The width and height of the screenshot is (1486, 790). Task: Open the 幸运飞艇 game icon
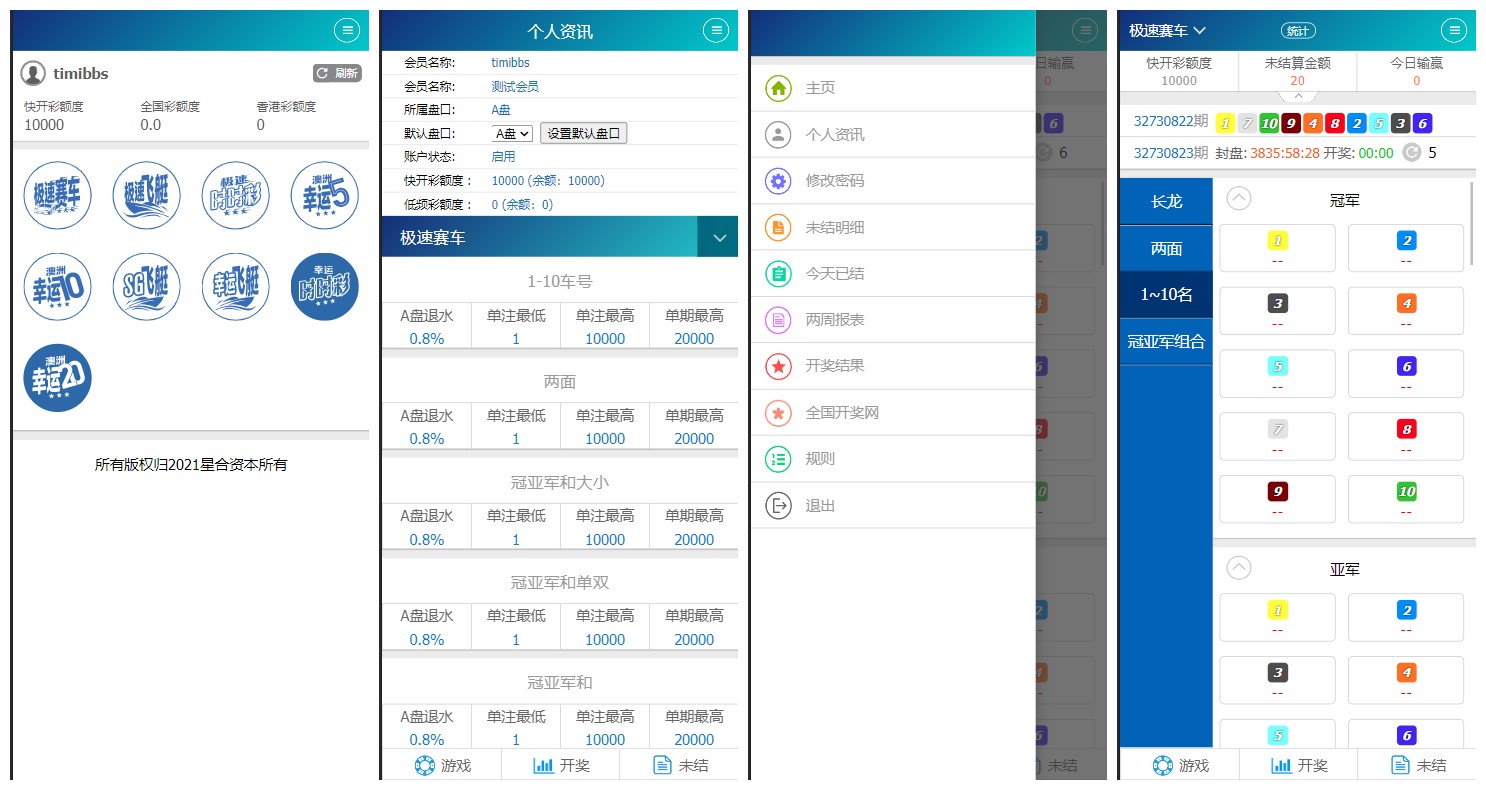pos(236,287)
